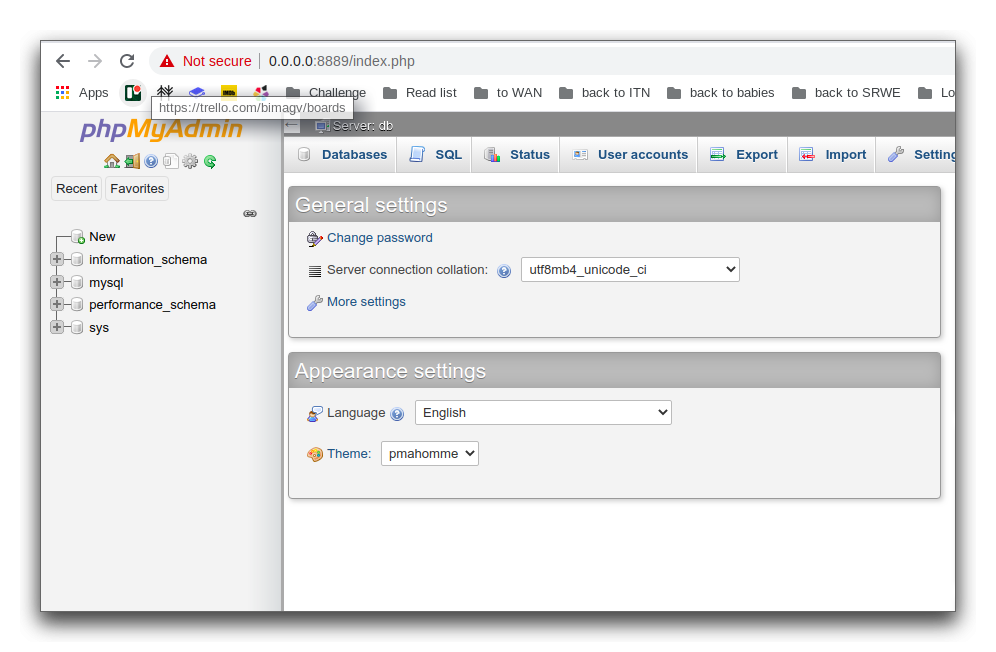Click the mysql database cylinder icon

point(77,282)
